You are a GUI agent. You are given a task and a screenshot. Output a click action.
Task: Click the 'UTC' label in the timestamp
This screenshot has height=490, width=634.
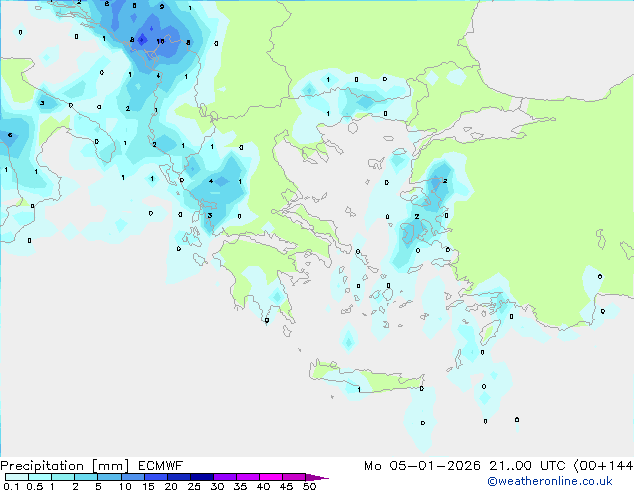(x=553, y=466)
